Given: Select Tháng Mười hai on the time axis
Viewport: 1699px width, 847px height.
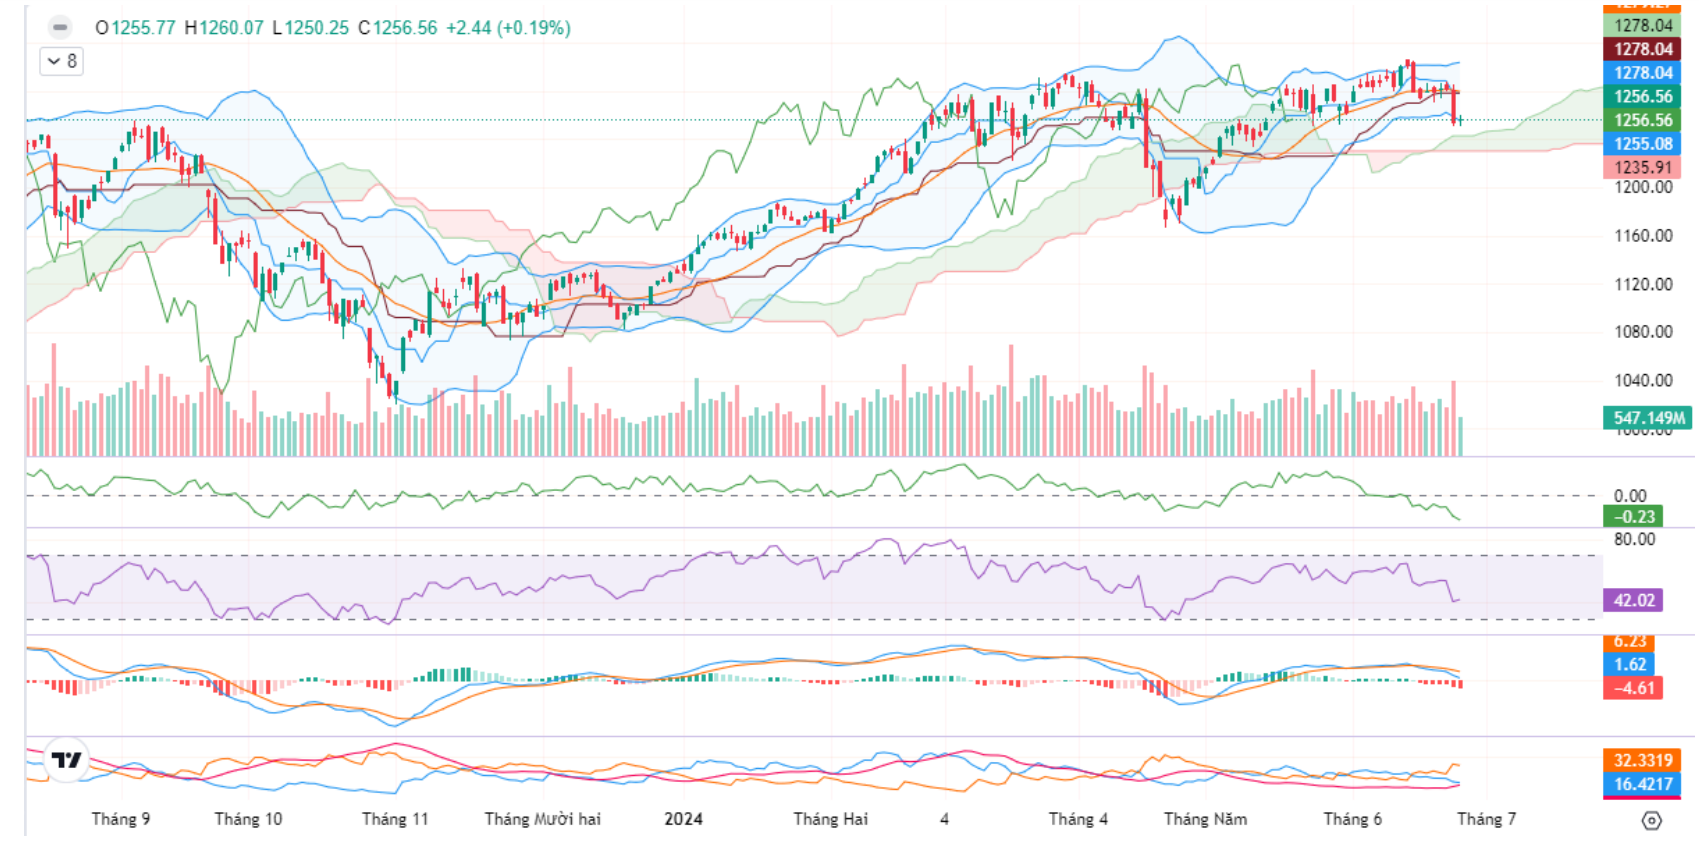Looking at the screenshot, I should (543, 819).
